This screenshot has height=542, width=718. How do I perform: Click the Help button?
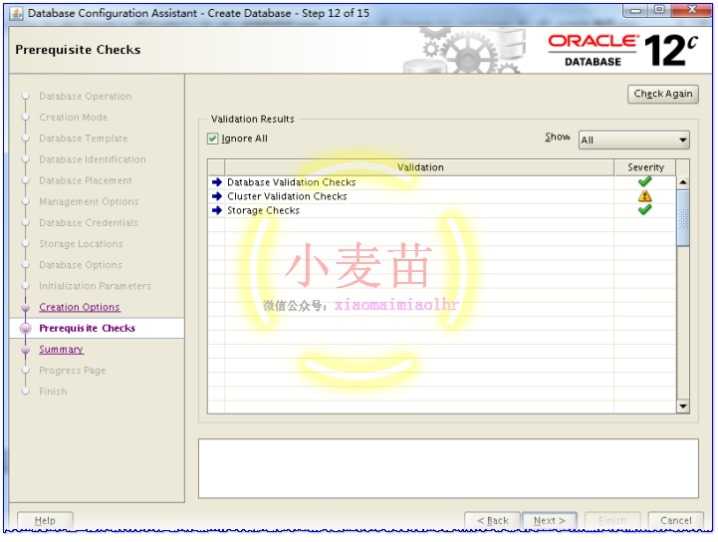coord(45,520)
